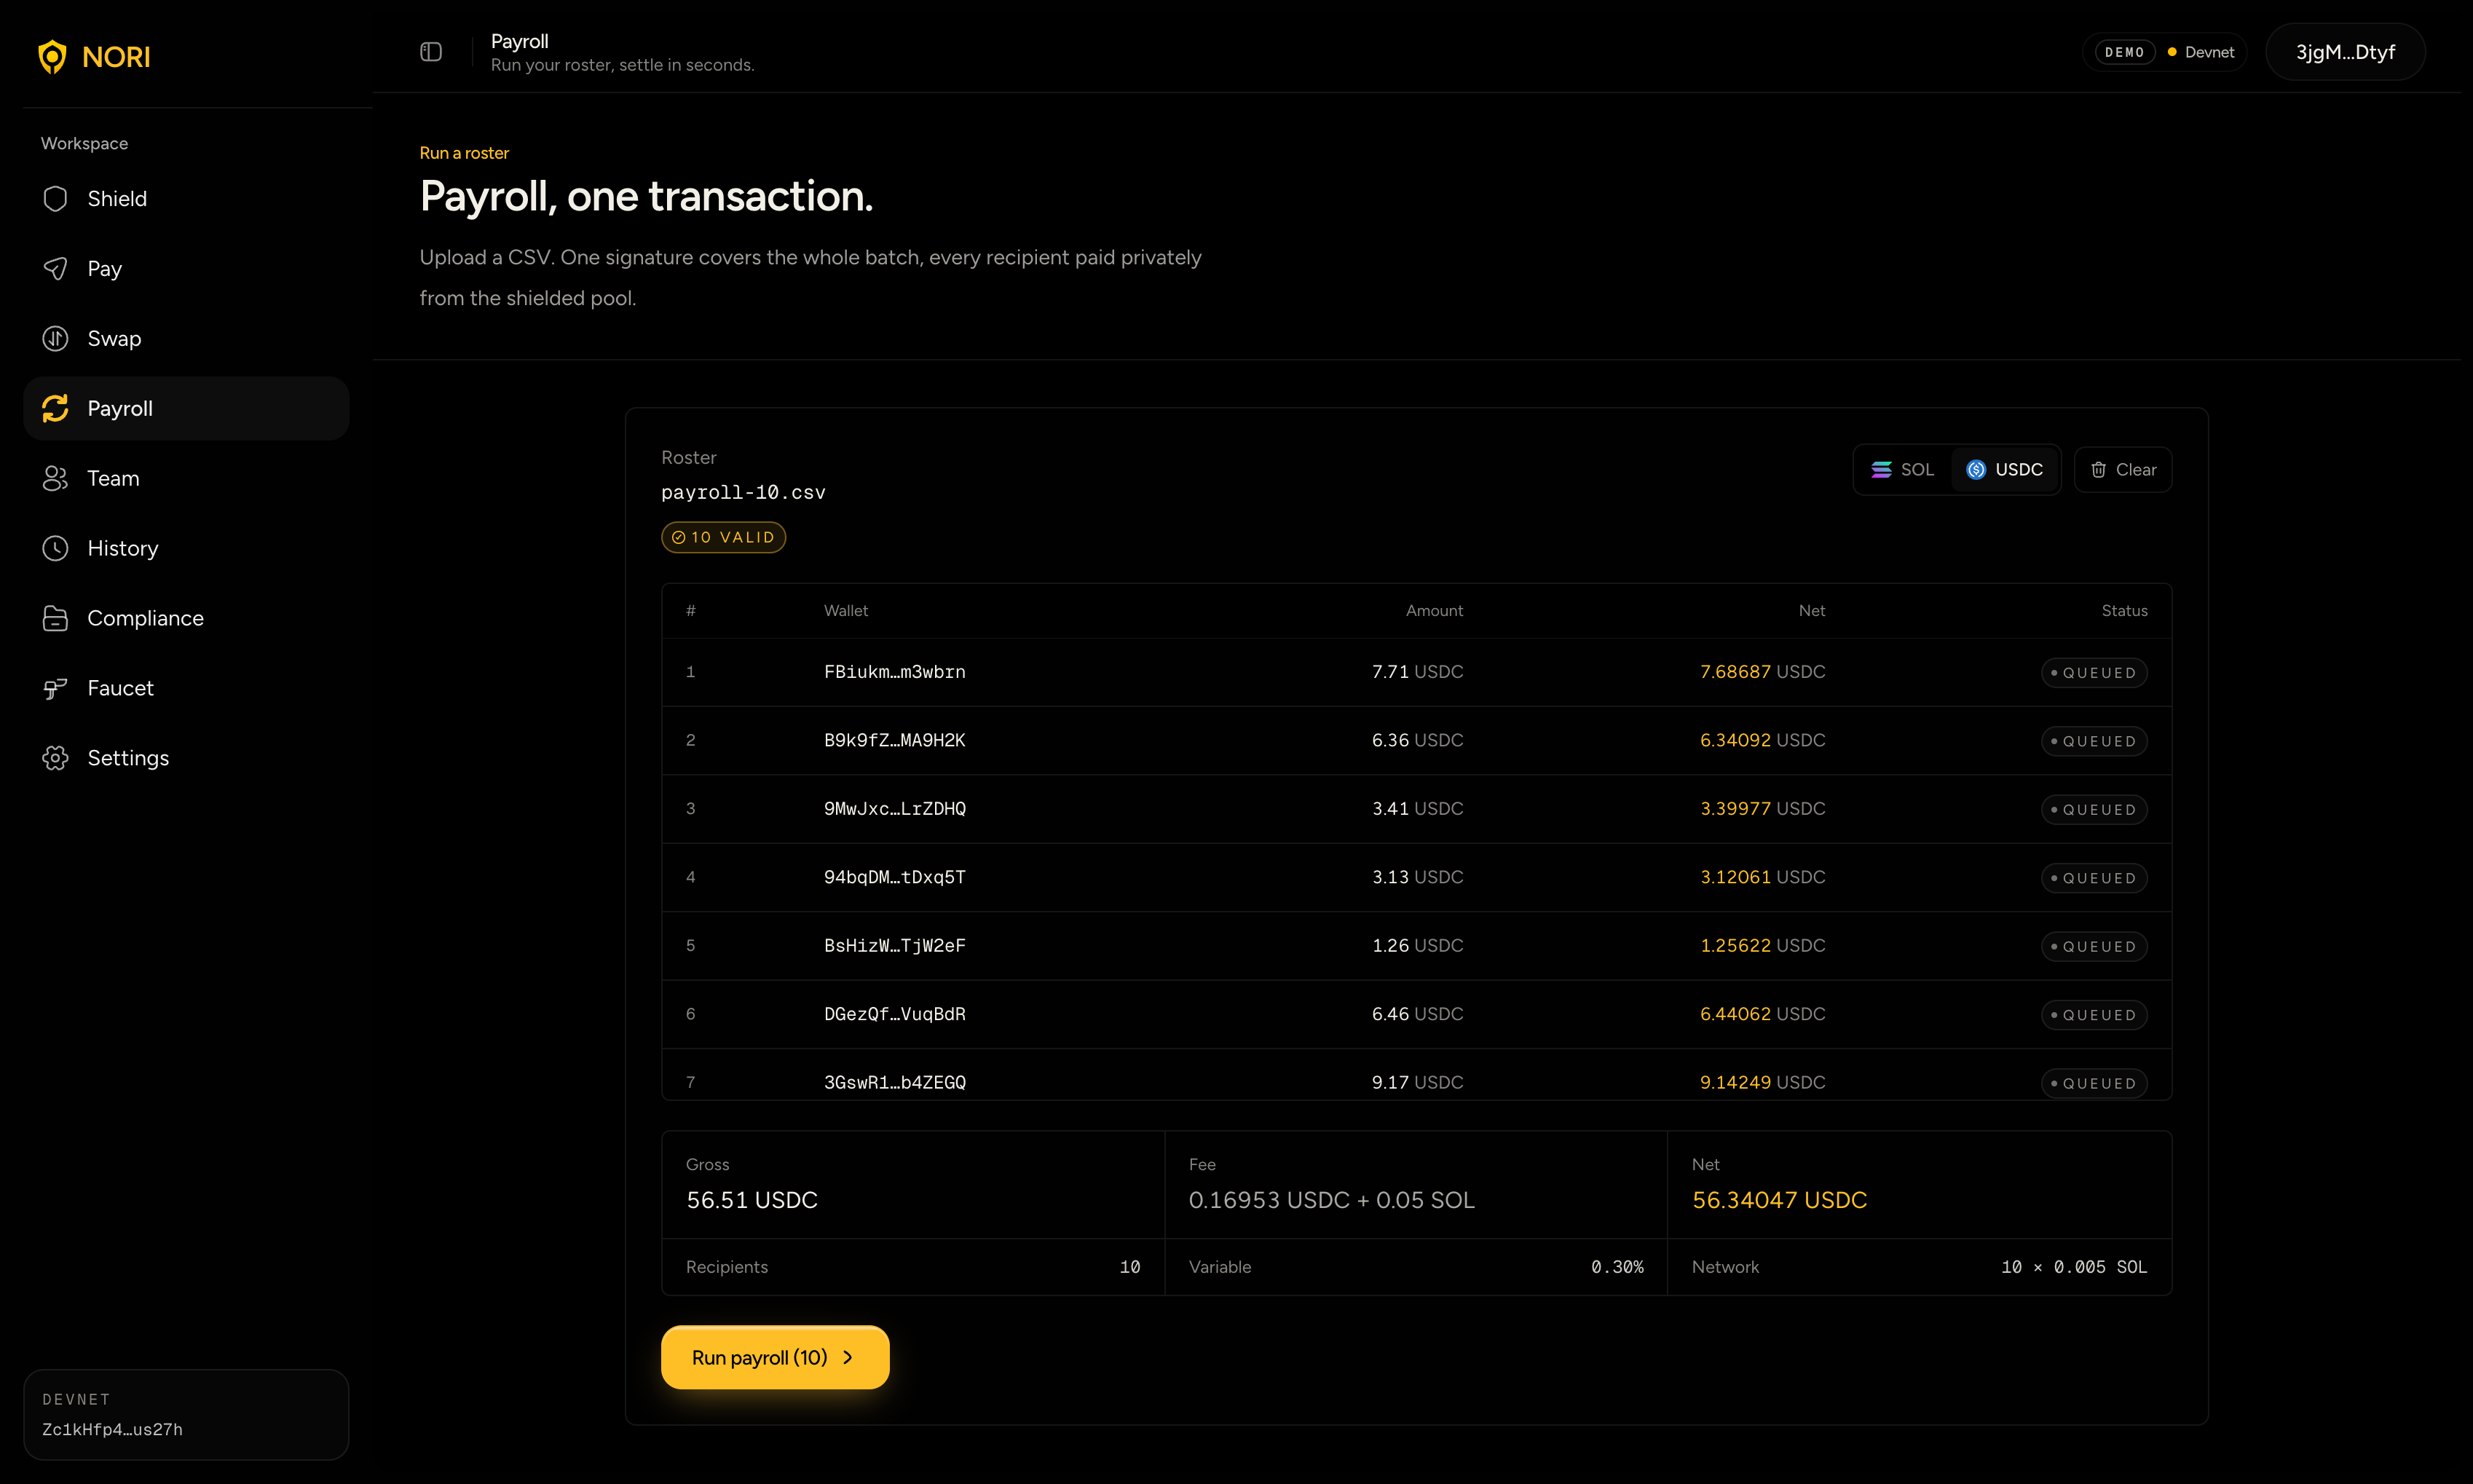Click Net total 56.34047 USDC
The width and height of the screenshot is (2473, 1484).
pos(1779,1200)
